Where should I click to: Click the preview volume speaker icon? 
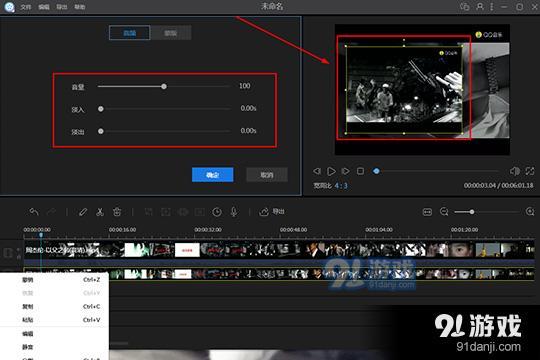click(515, 171)
